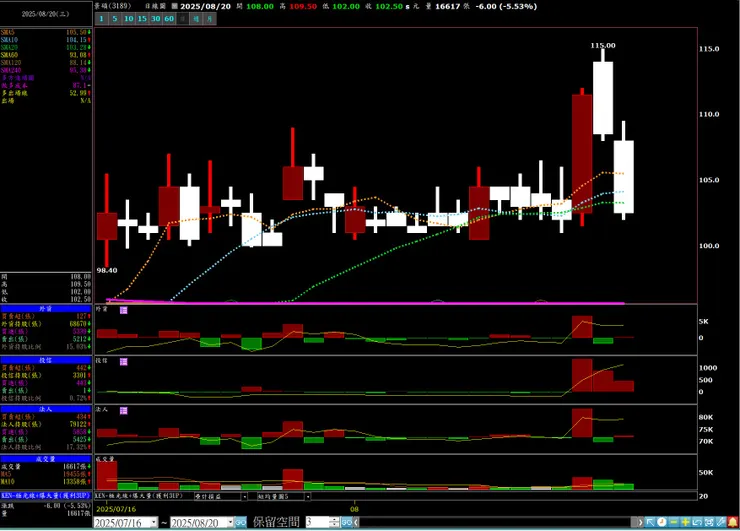Decrease 保留空間 value with spinner down arrow

334,525
